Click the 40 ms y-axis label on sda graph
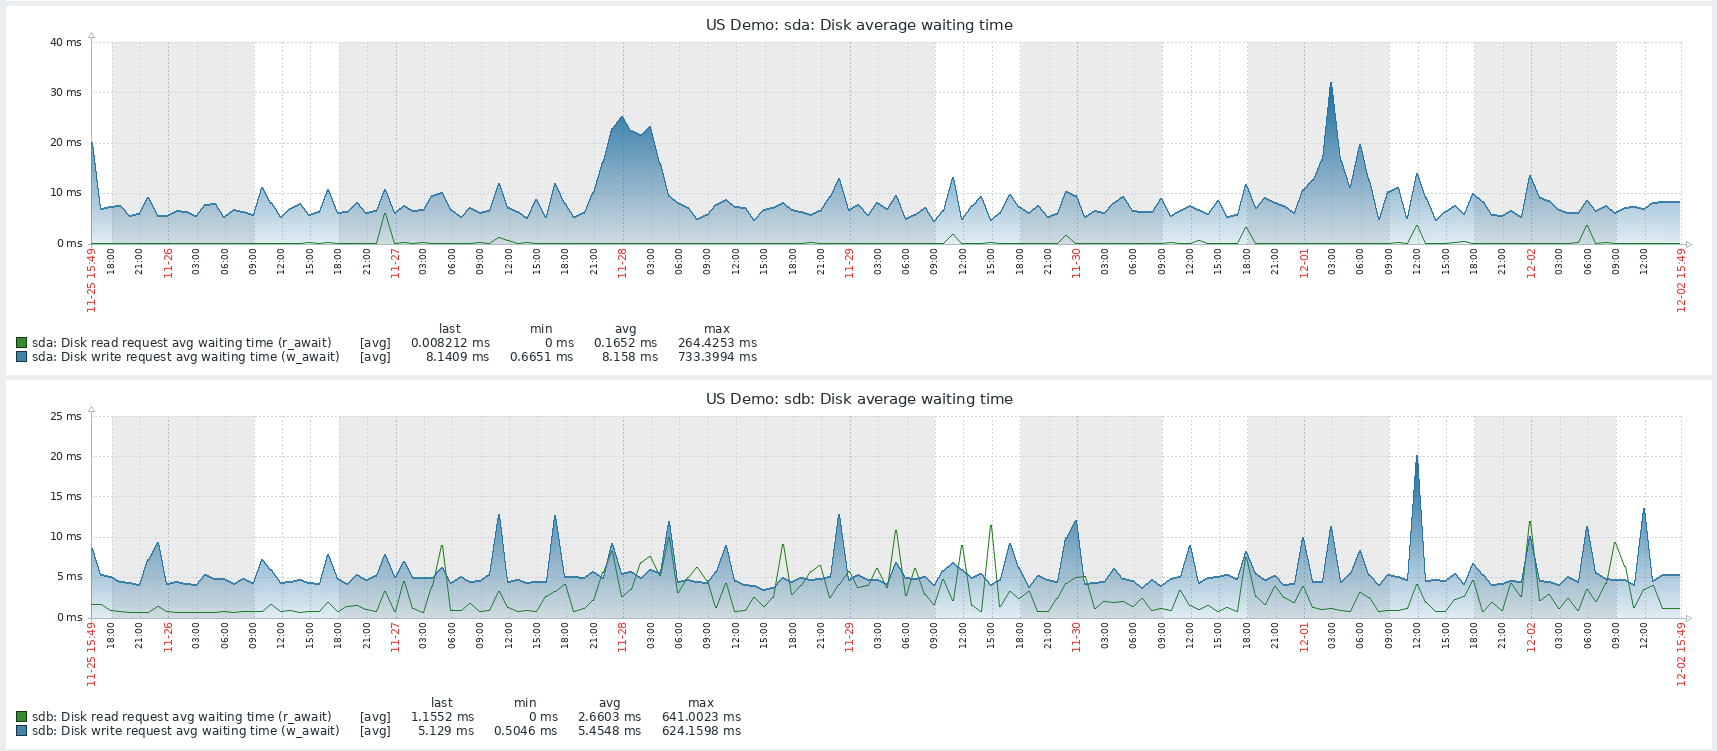 tap(66, 43)
